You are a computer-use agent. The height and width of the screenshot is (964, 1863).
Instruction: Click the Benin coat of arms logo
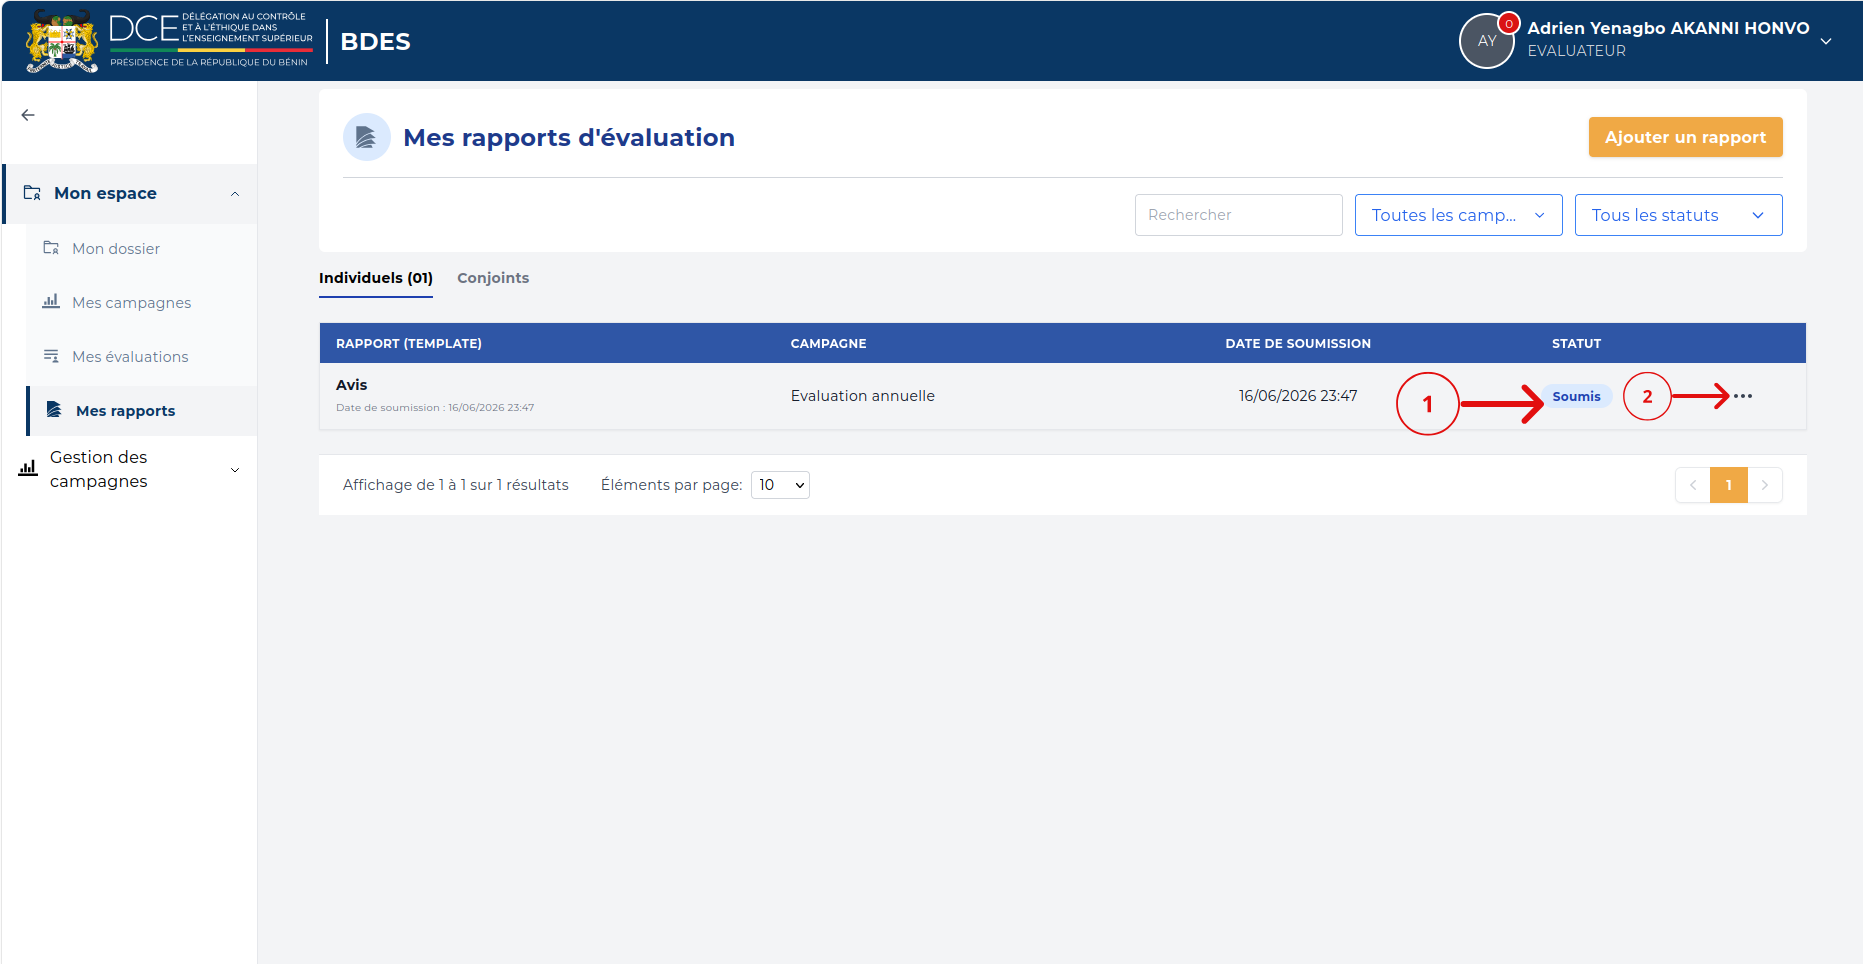[x=62, y=41]
